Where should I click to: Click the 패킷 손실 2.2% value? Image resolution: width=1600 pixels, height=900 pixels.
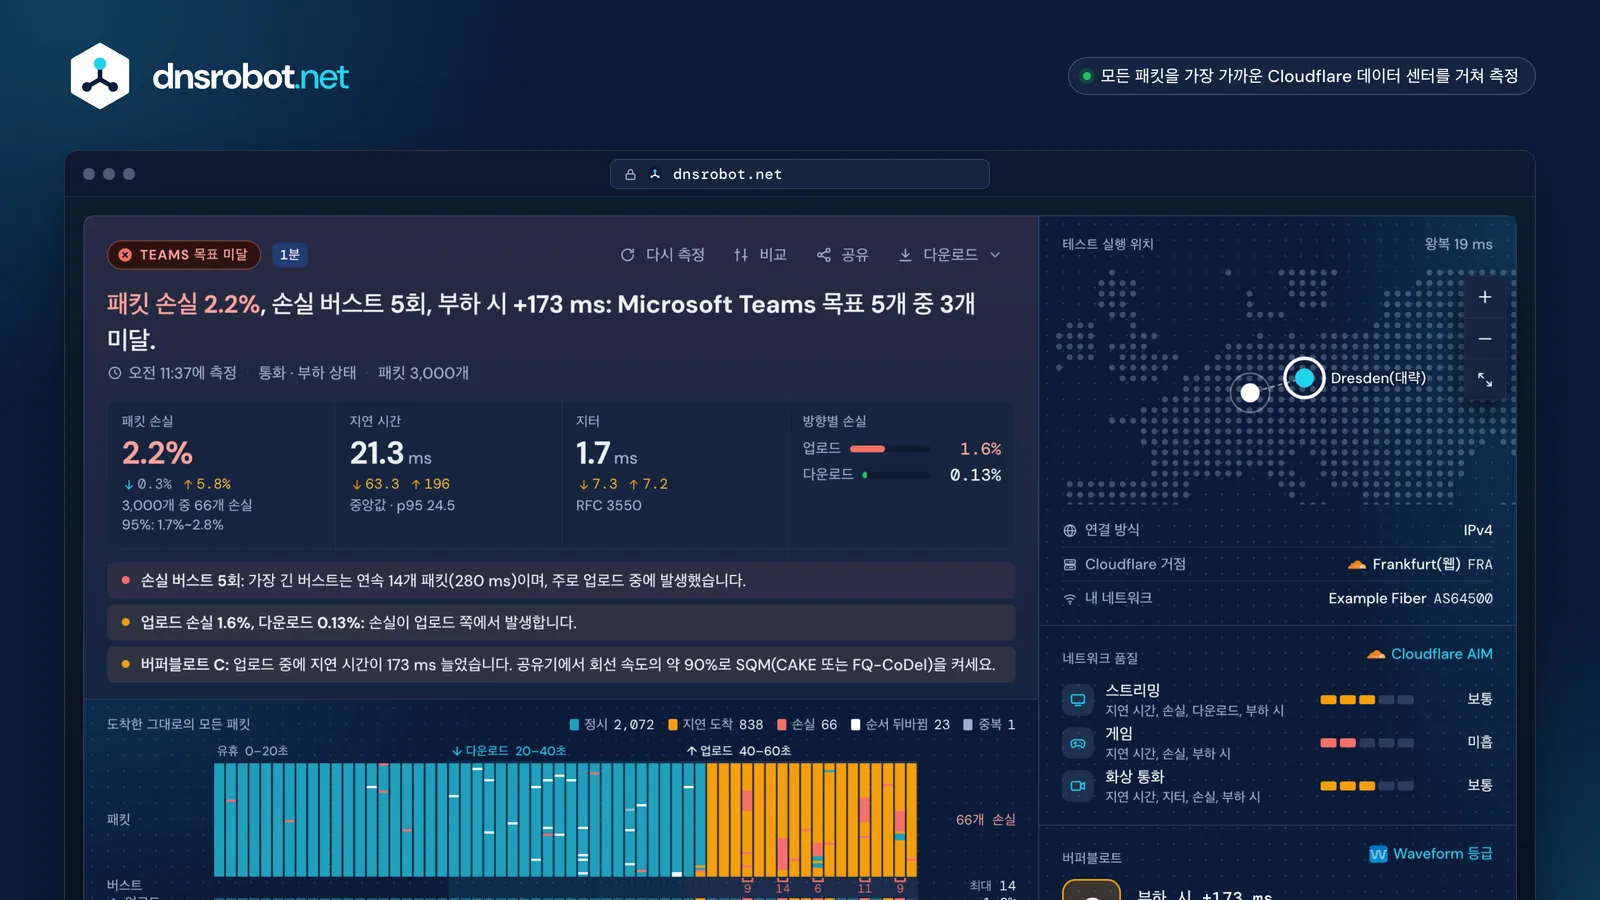[157, 453]
